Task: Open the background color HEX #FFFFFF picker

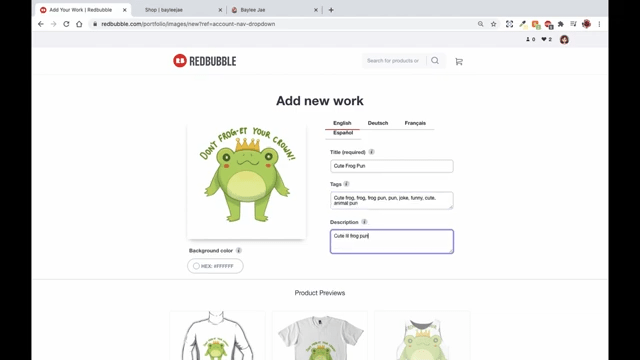Action: (215, 266)
